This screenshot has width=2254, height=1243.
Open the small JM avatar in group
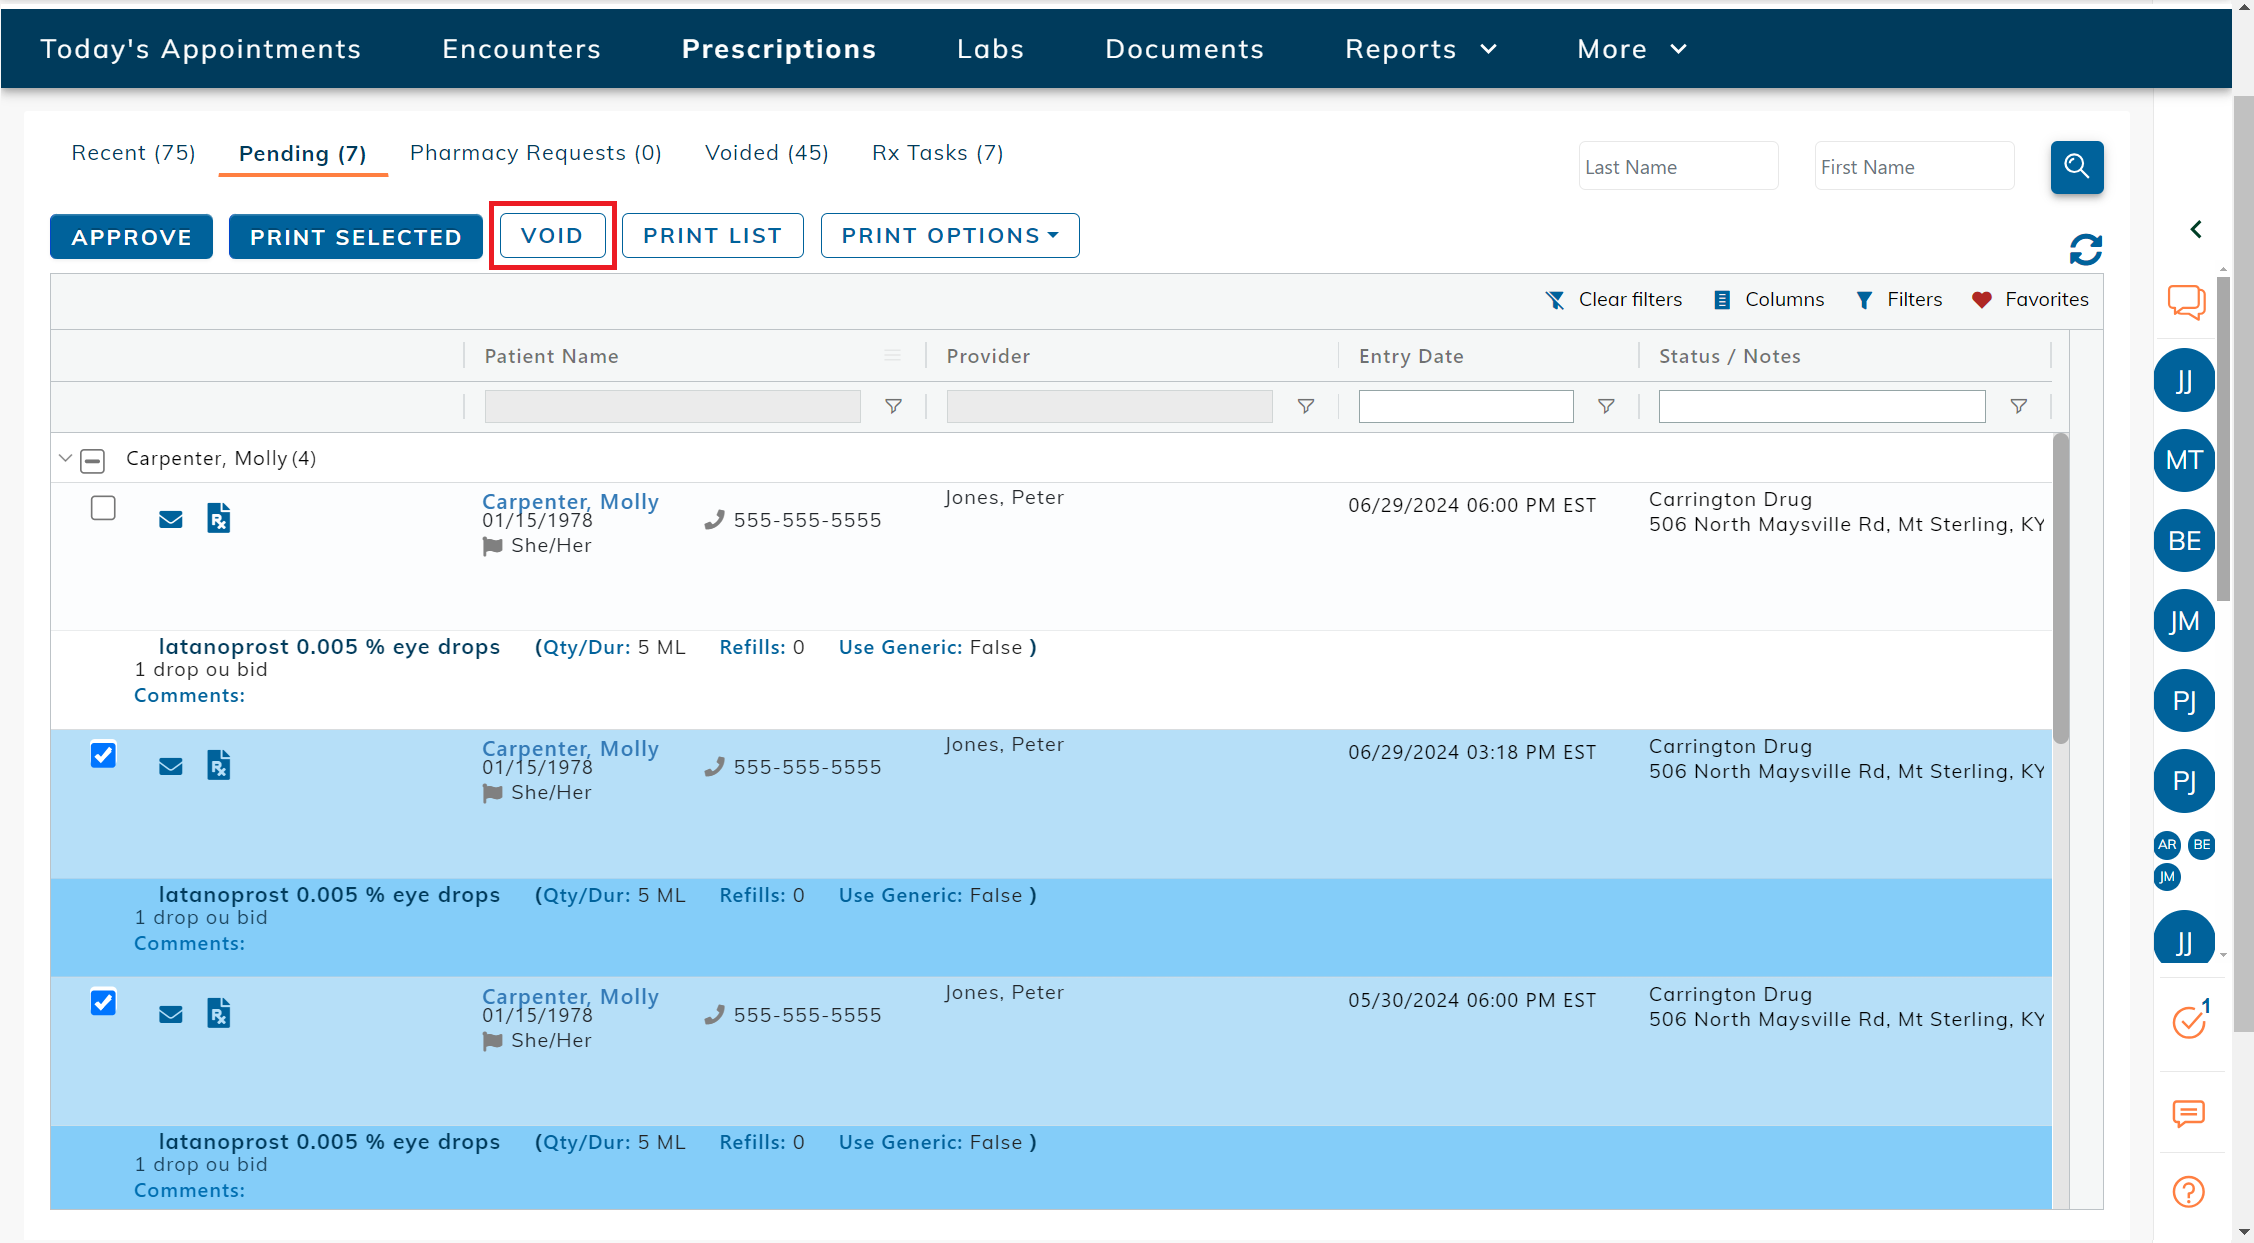point(2167,877)
